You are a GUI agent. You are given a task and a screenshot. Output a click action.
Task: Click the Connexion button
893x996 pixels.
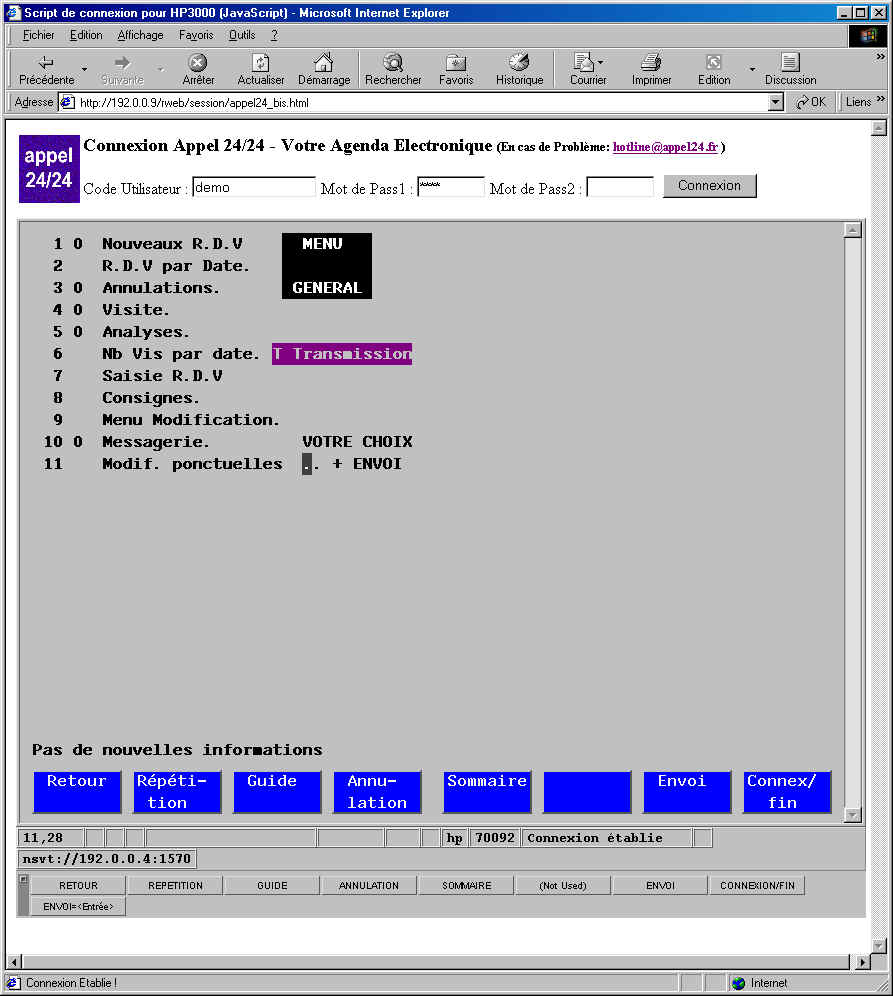pos(709,186)
